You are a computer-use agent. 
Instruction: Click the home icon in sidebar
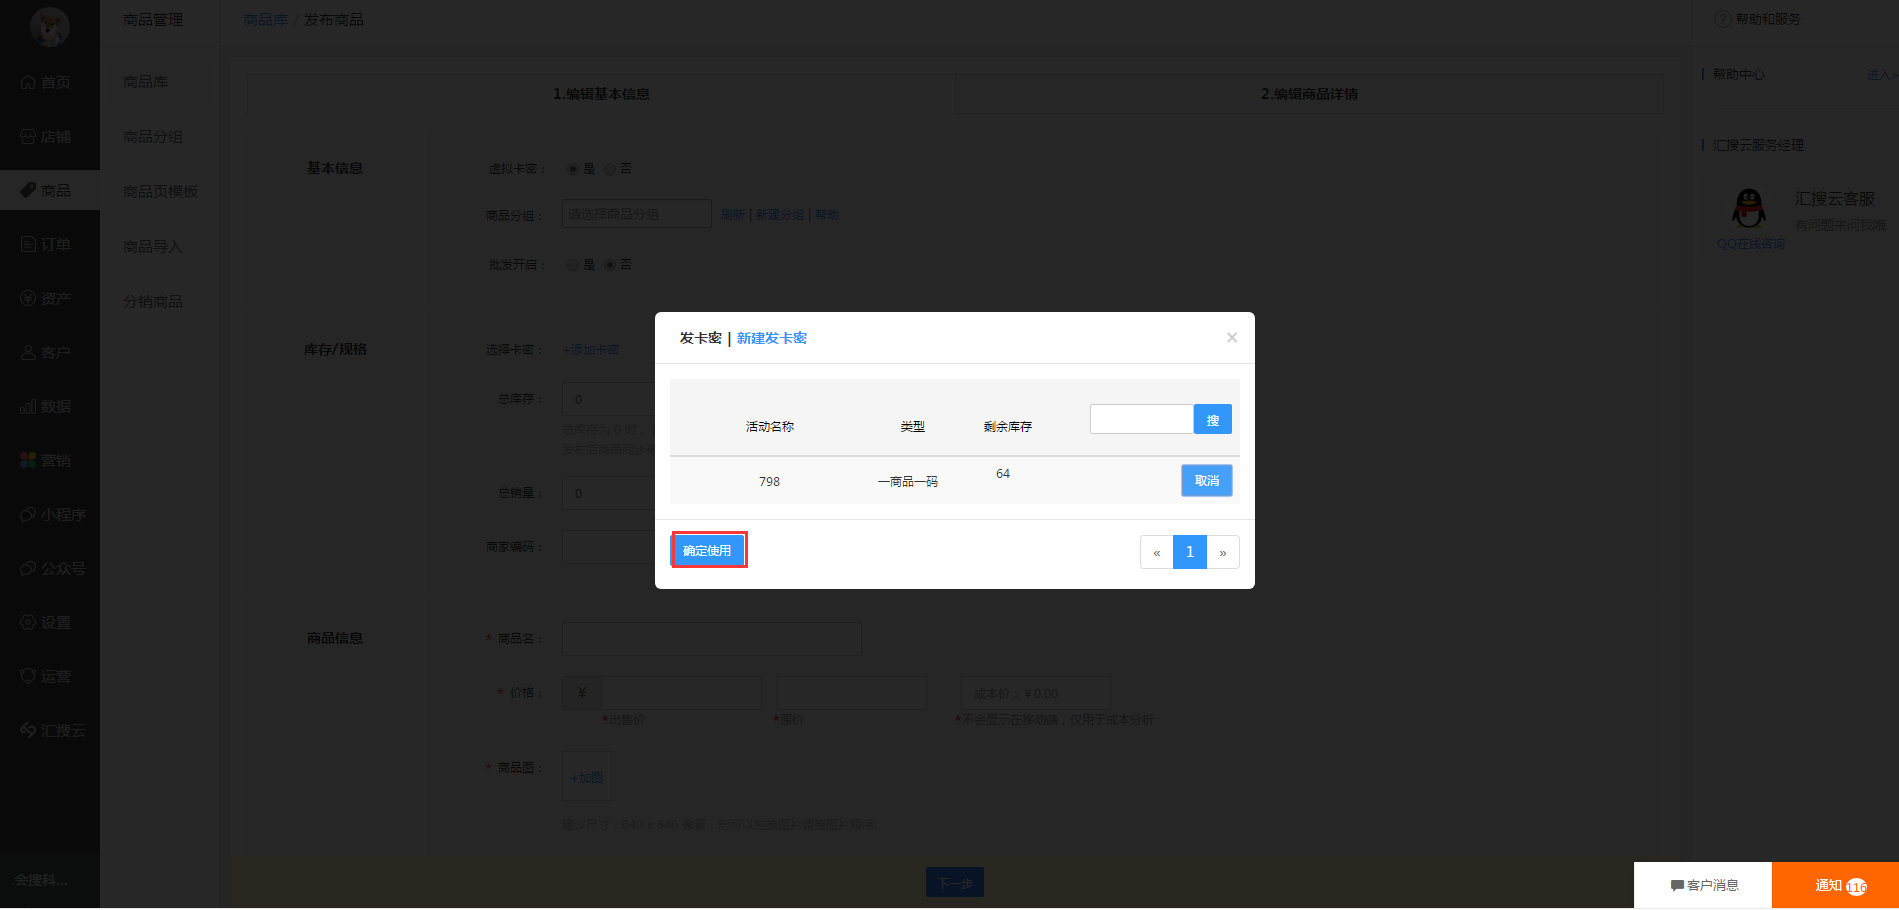click(x=28, y=82)
